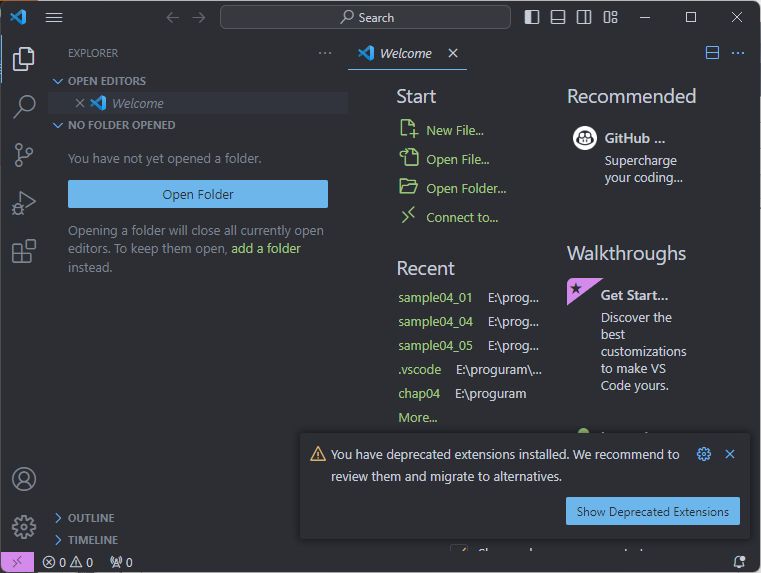Click the Search command center box
This screenshot has width=761, height=573.
365,17
